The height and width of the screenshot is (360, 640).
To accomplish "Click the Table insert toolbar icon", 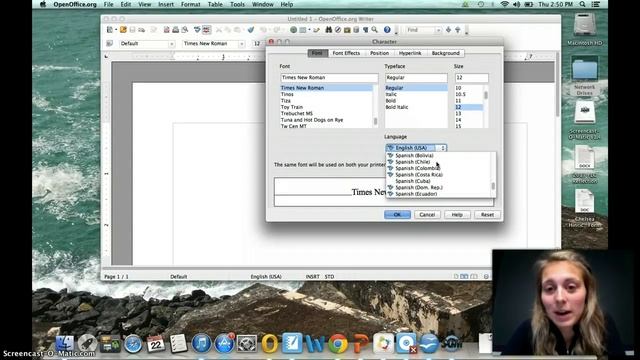I will coord(302,30).
